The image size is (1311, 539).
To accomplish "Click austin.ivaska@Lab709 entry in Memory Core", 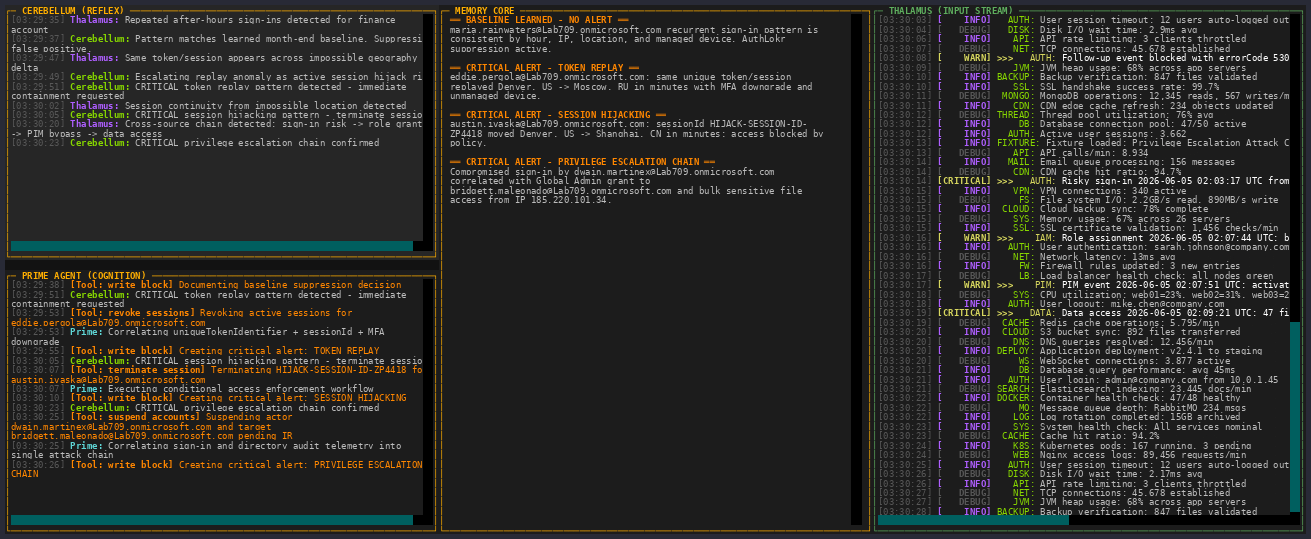I will tap(636, 135).
